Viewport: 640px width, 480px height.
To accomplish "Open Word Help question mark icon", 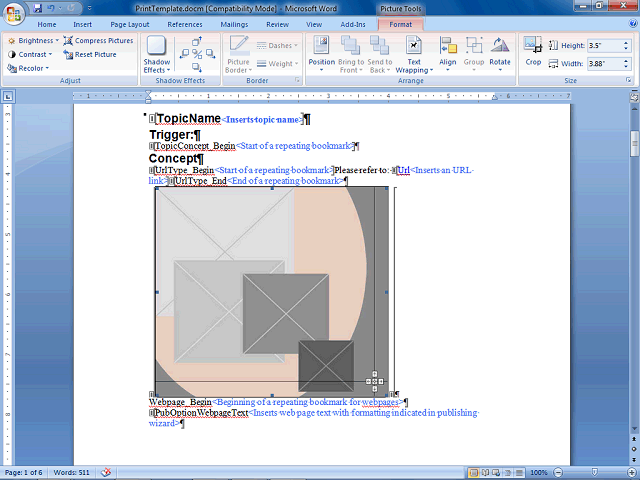I will 632,24.
